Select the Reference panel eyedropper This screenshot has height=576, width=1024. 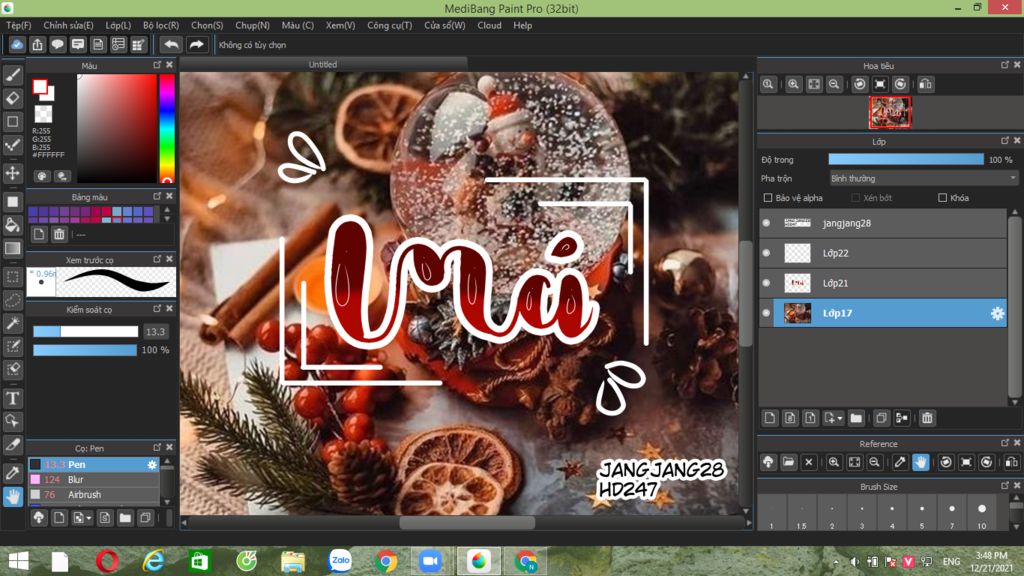pos(900,462)
